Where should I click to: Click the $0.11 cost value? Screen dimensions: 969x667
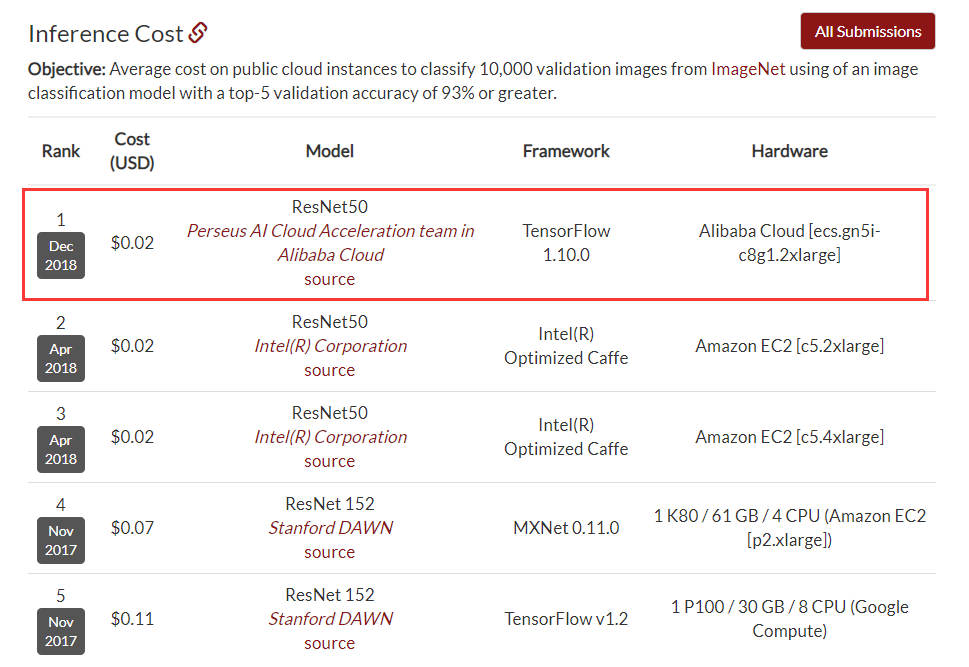coord(132,619)
